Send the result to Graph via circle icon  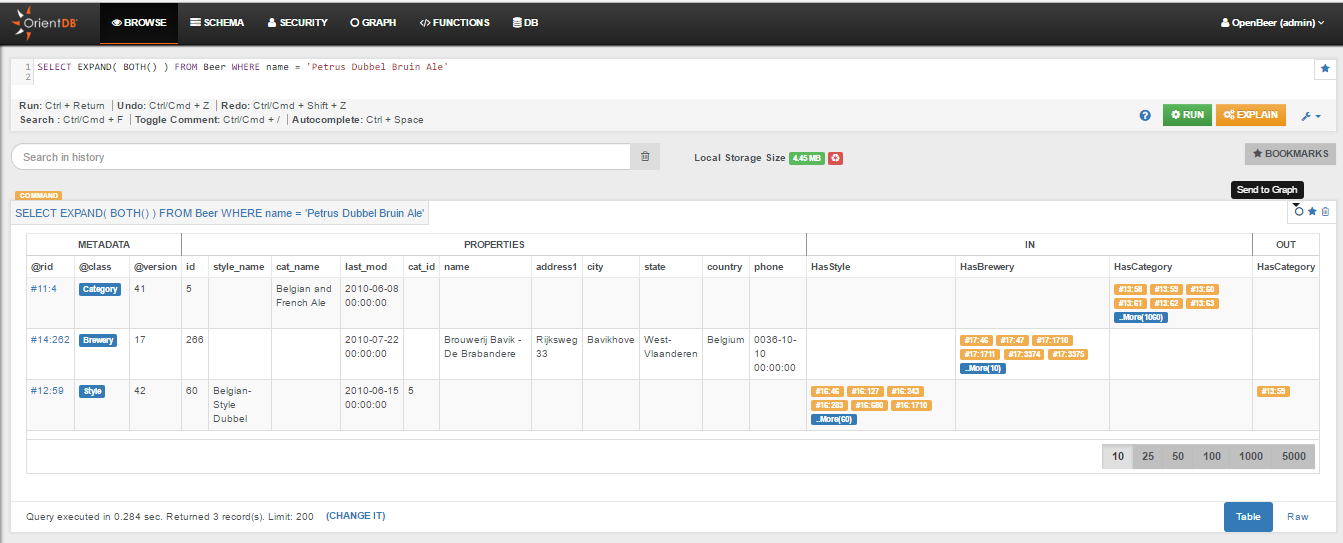1299,211
